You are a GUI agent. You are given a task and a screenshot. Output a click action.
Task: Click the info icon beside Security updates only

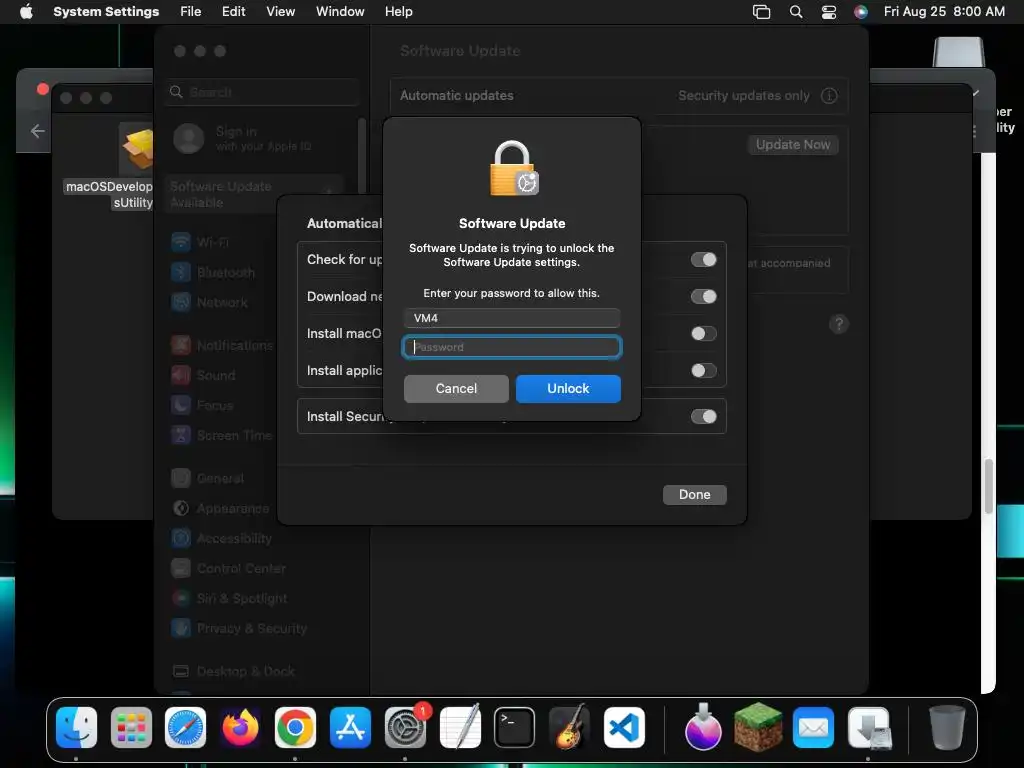pos(829,95)
